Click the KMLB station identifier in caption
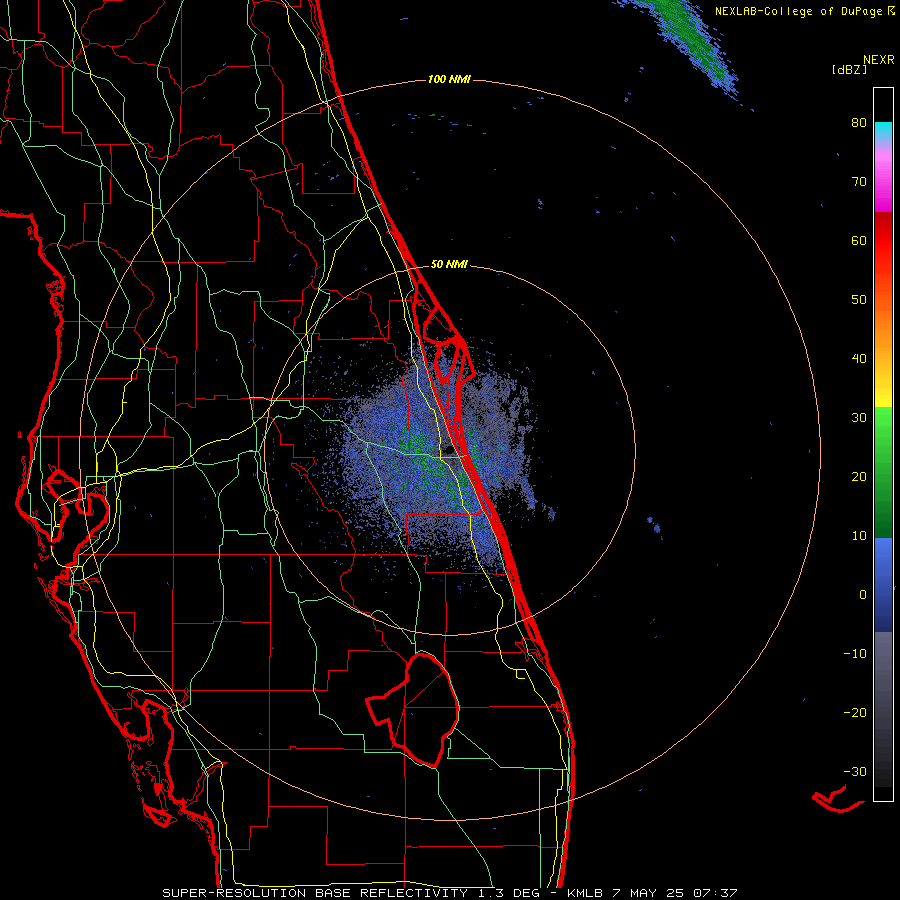Viewport: 900px width, 900px height. [x=585, y=893]
